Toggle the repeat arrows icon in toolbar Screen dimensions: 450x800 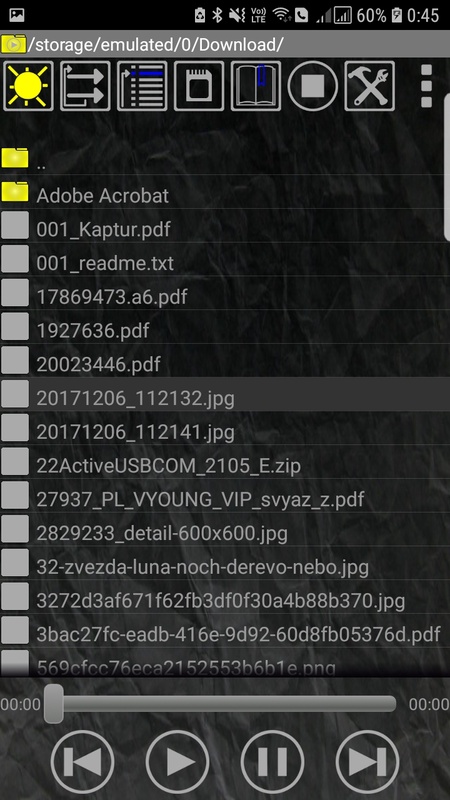[x=85, y=86]
